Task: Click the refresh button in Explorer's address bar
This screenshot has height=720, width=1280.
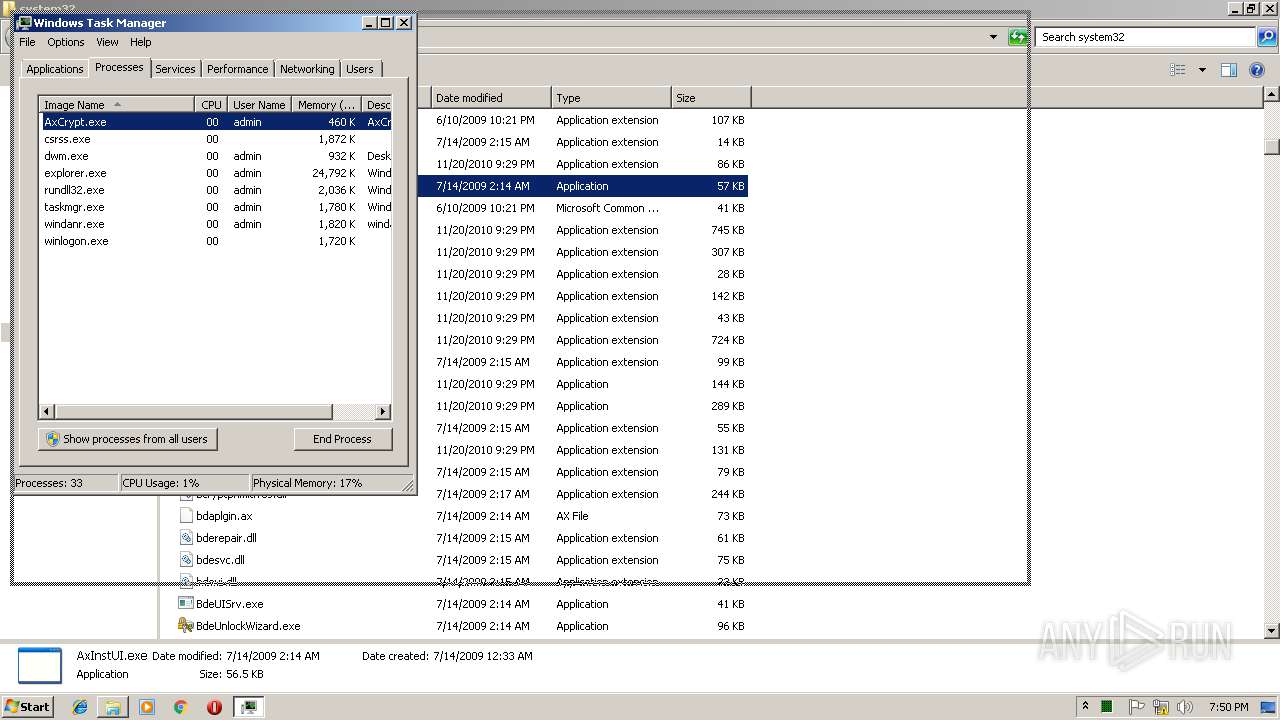Action: point(1018,37)
